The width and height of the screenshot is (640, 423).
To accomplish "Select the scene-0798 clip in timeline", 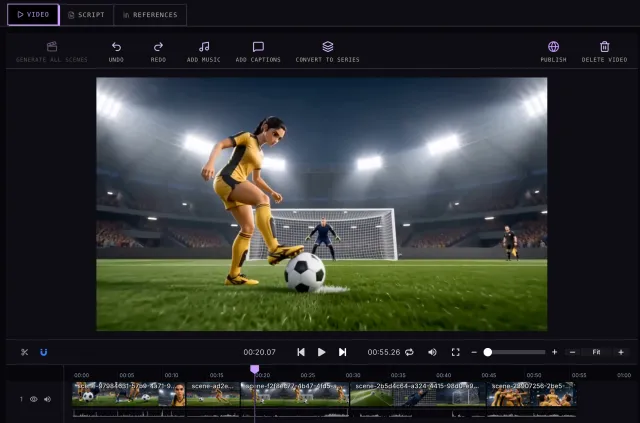I will (129, 394).
